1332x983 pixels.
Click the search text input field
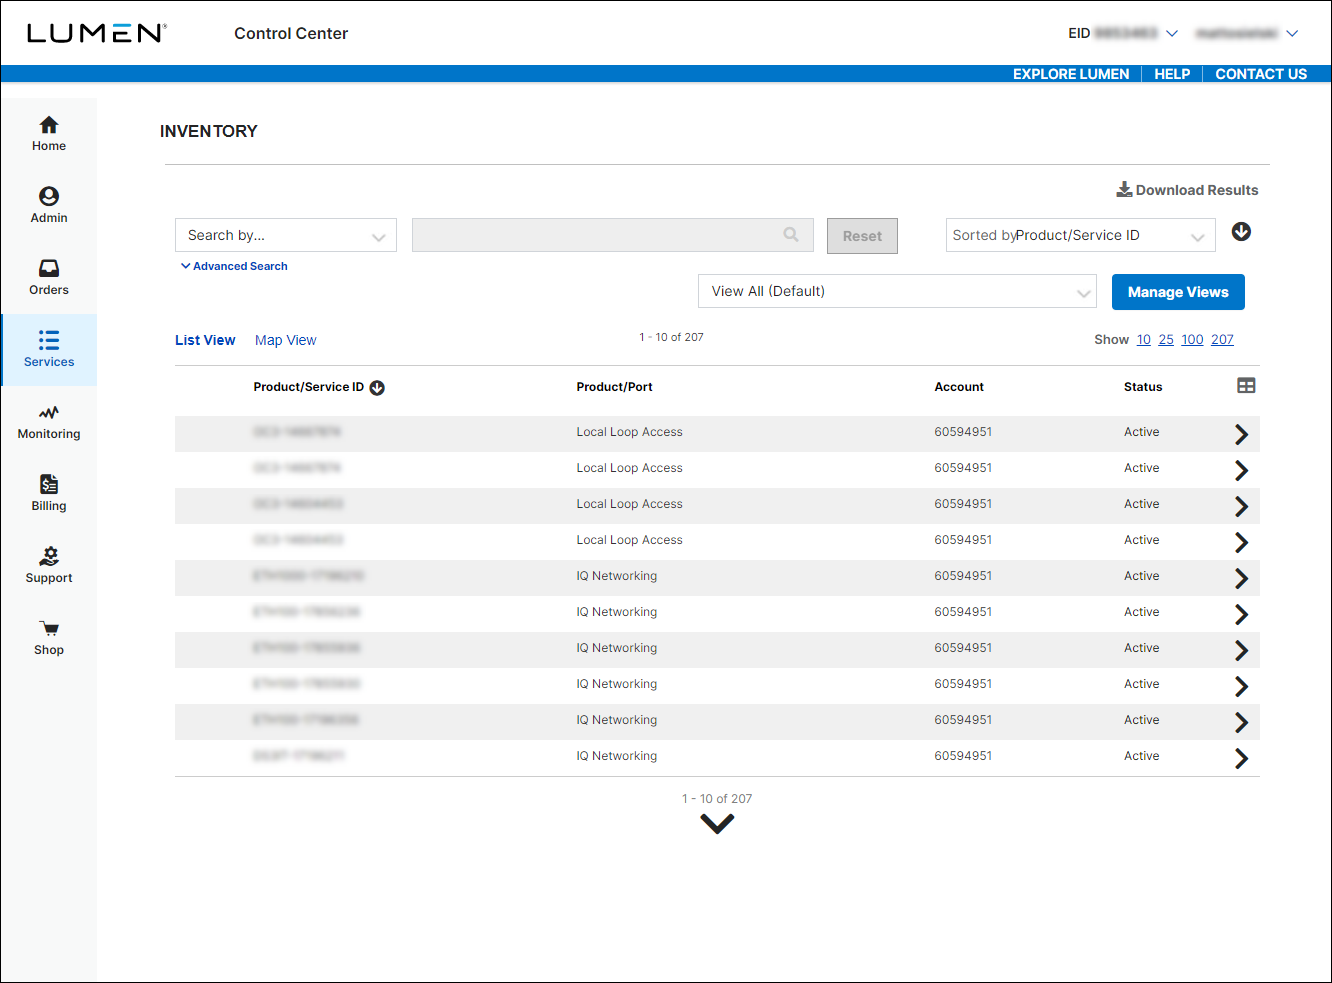point(613,235)
